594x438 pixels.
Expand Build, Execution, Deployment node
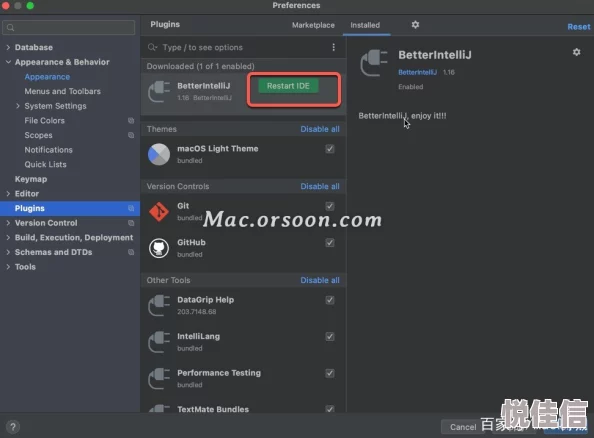(x=8, y=238)
